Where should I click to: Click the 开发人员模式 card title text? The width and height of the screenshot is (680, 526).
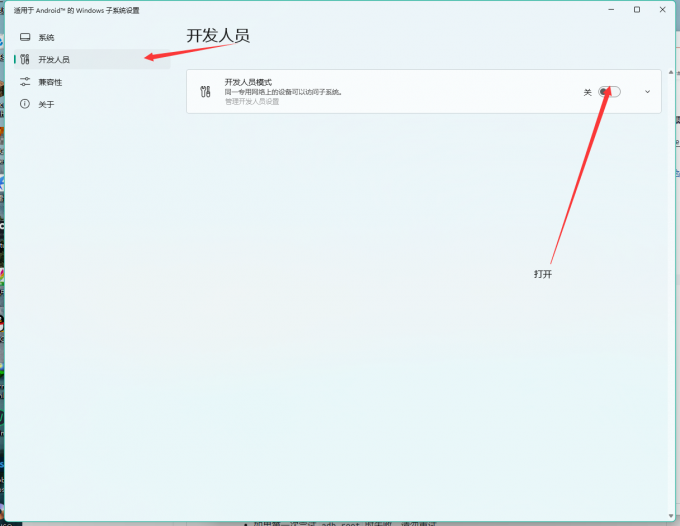point(248,82)
